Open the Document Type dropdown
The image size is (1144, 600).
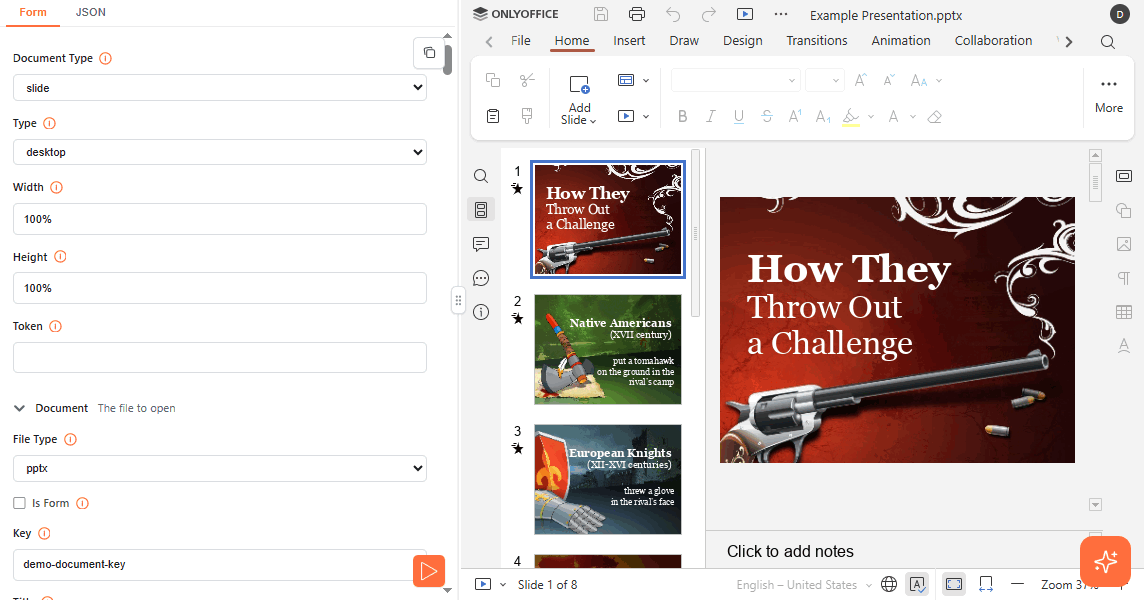pos(220,88)
